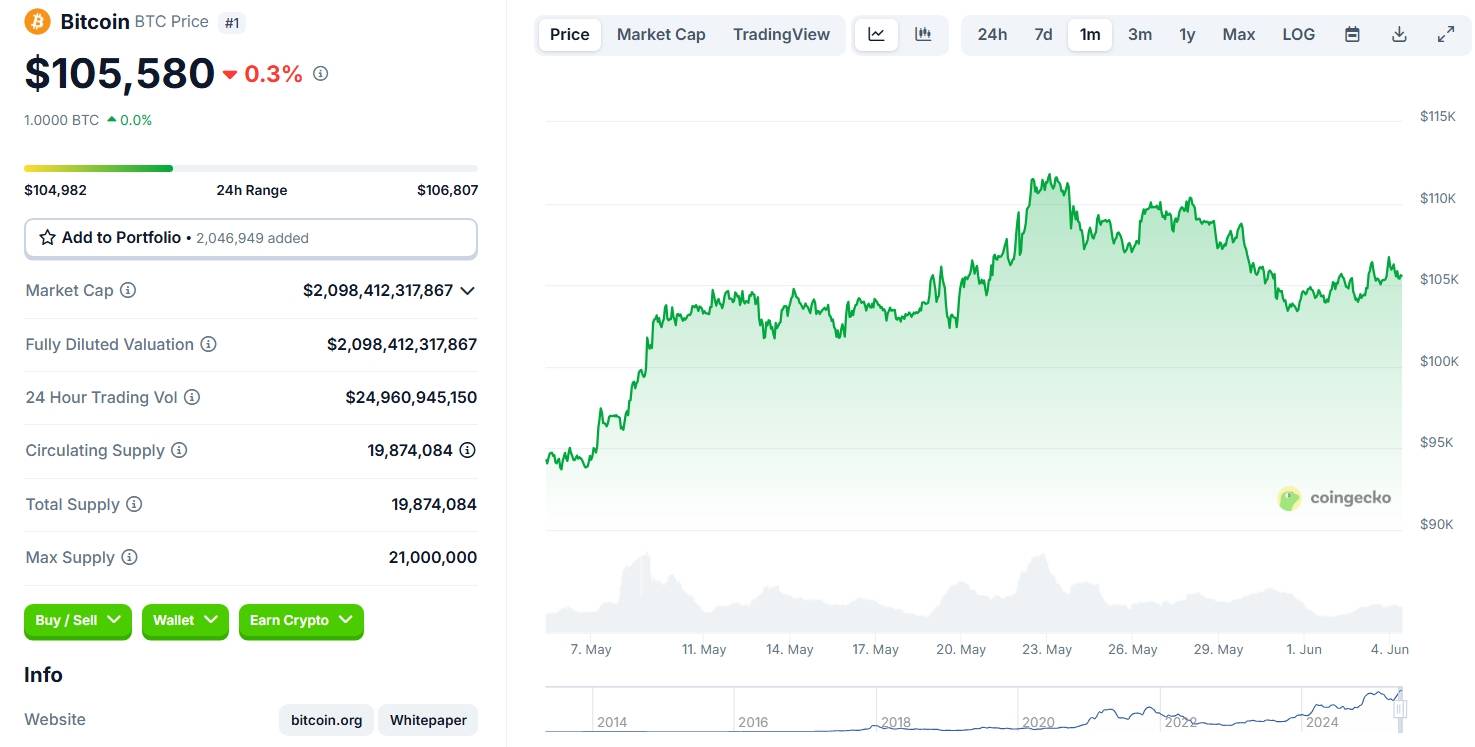
Task: Click the volume area chart
Action: coord(974,594)
